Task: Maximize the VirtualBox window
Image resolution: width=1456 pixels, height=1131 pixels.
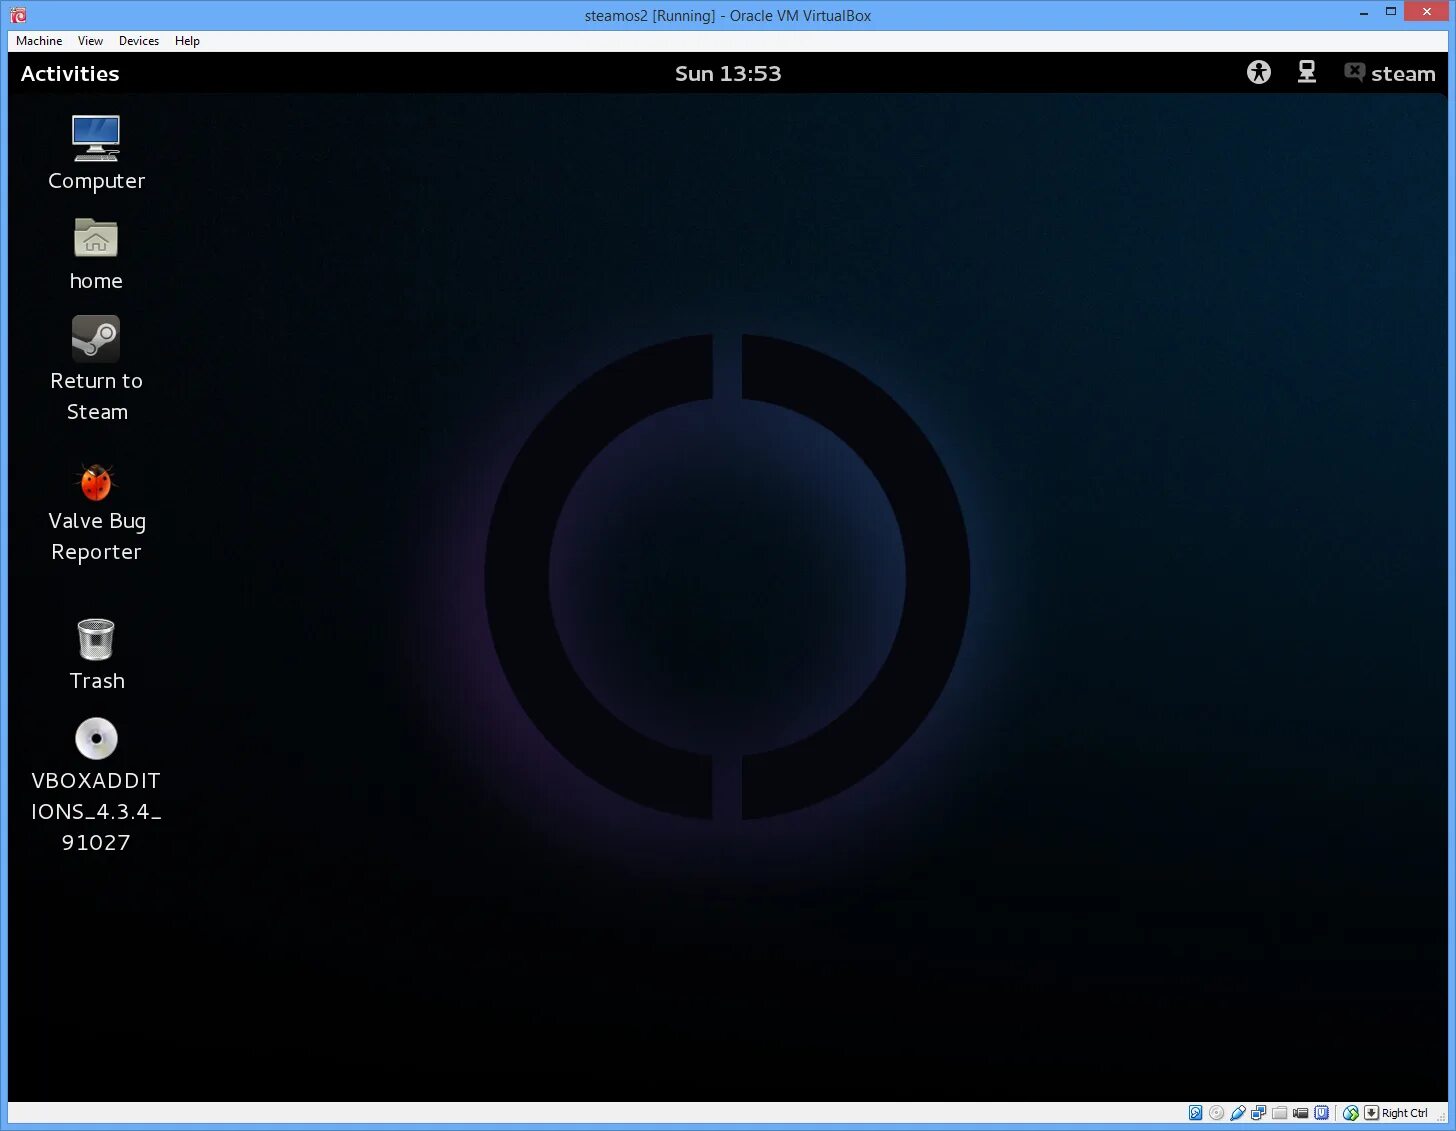Action: coord(1390,12)
